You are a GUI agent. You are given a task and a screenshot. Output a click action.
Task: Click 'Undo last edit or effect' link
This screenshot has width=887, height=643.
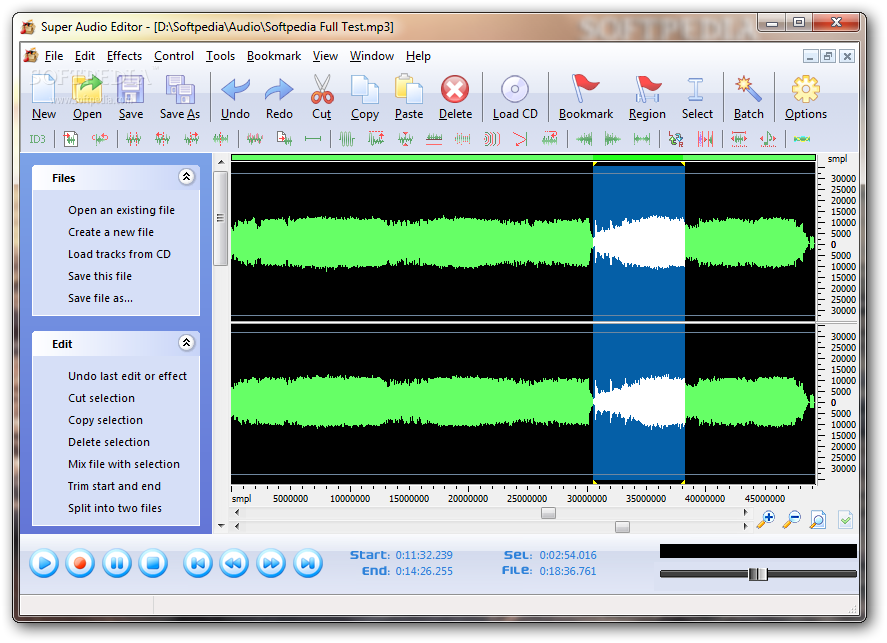pyautogui.click(x=127, y=376)
